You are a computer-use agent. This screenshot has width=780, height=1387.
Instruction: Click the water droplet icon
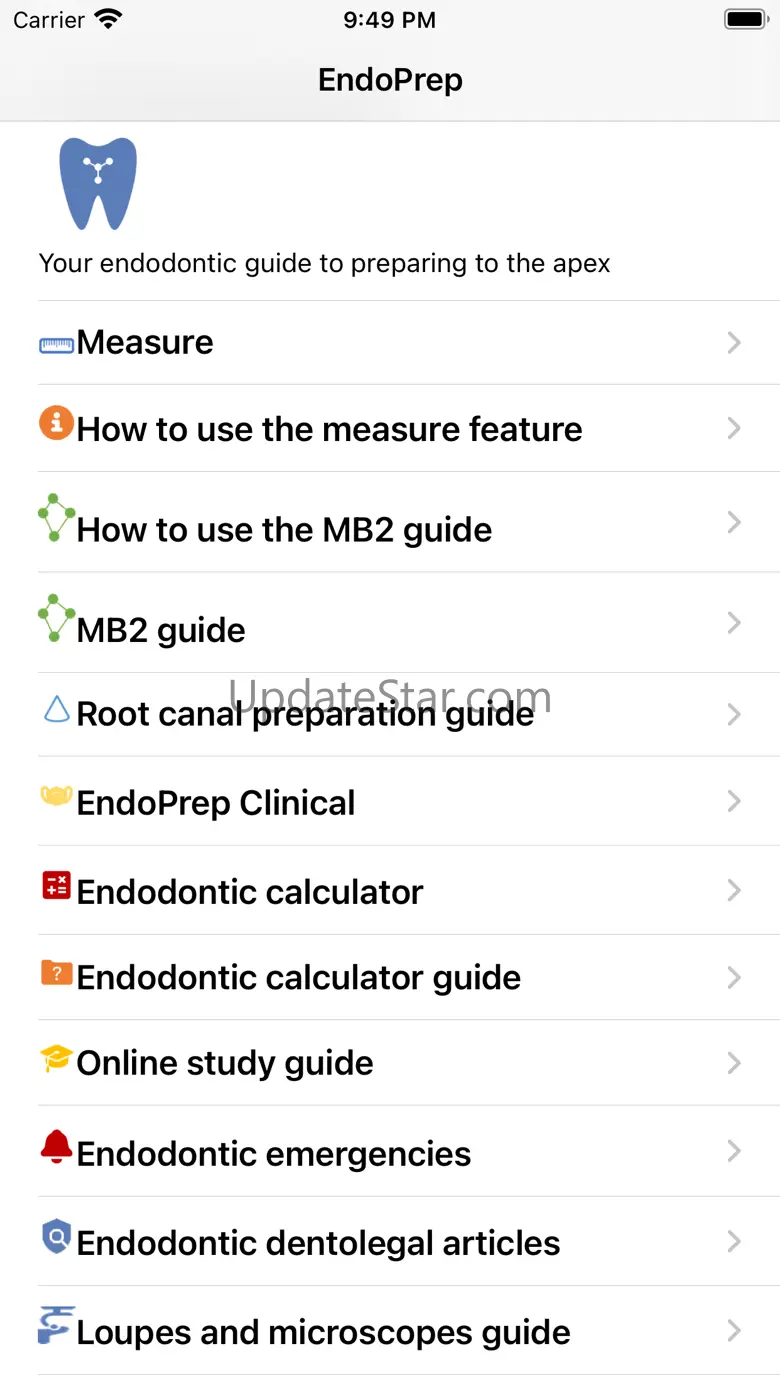56,709
